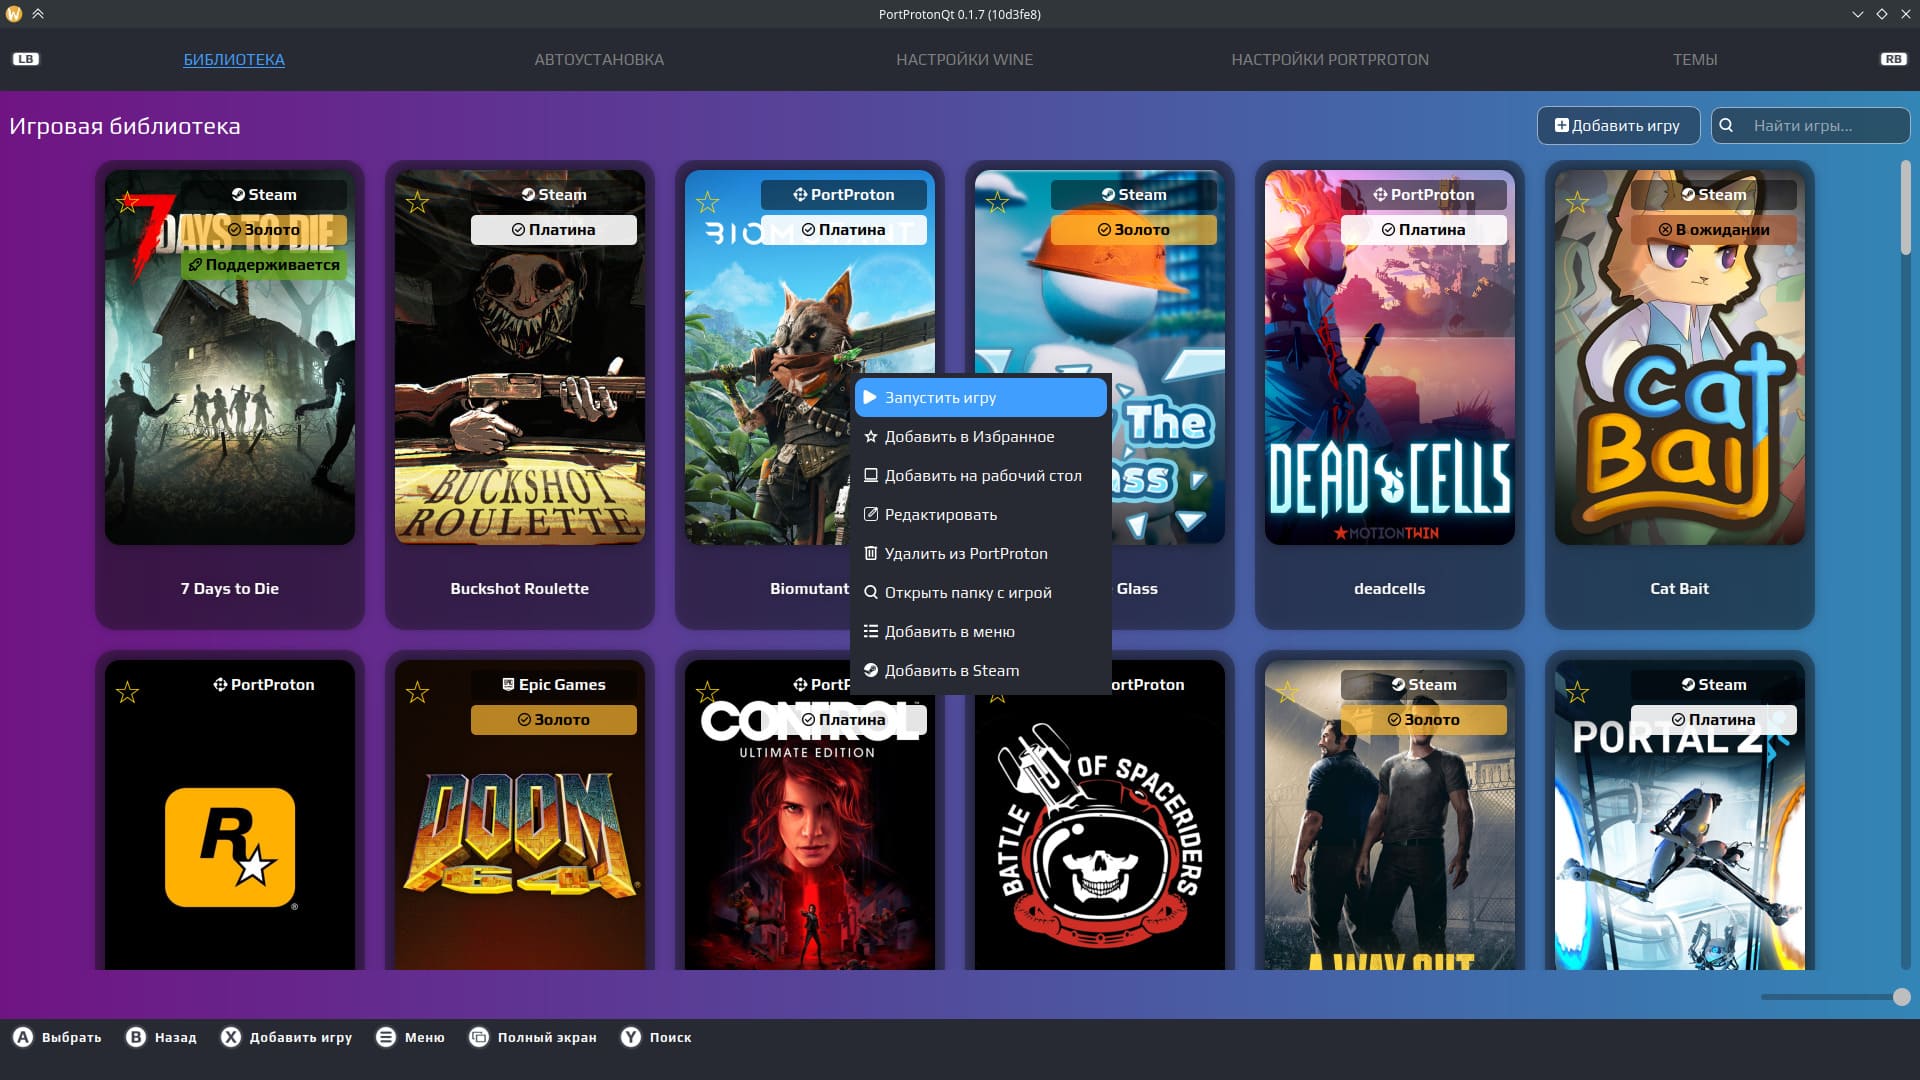Click the card size slider handle
1920x1080 pixels.
[x=1901, y=997]
